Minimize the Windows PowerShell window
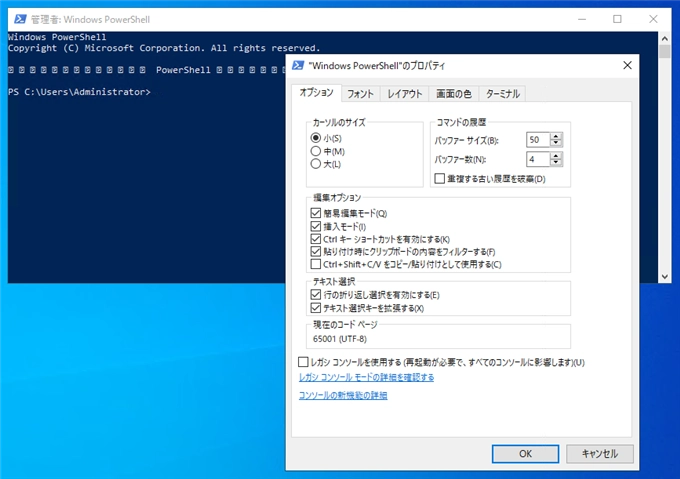This screenshot has width=680, height=479. click(x=582, y=19)
